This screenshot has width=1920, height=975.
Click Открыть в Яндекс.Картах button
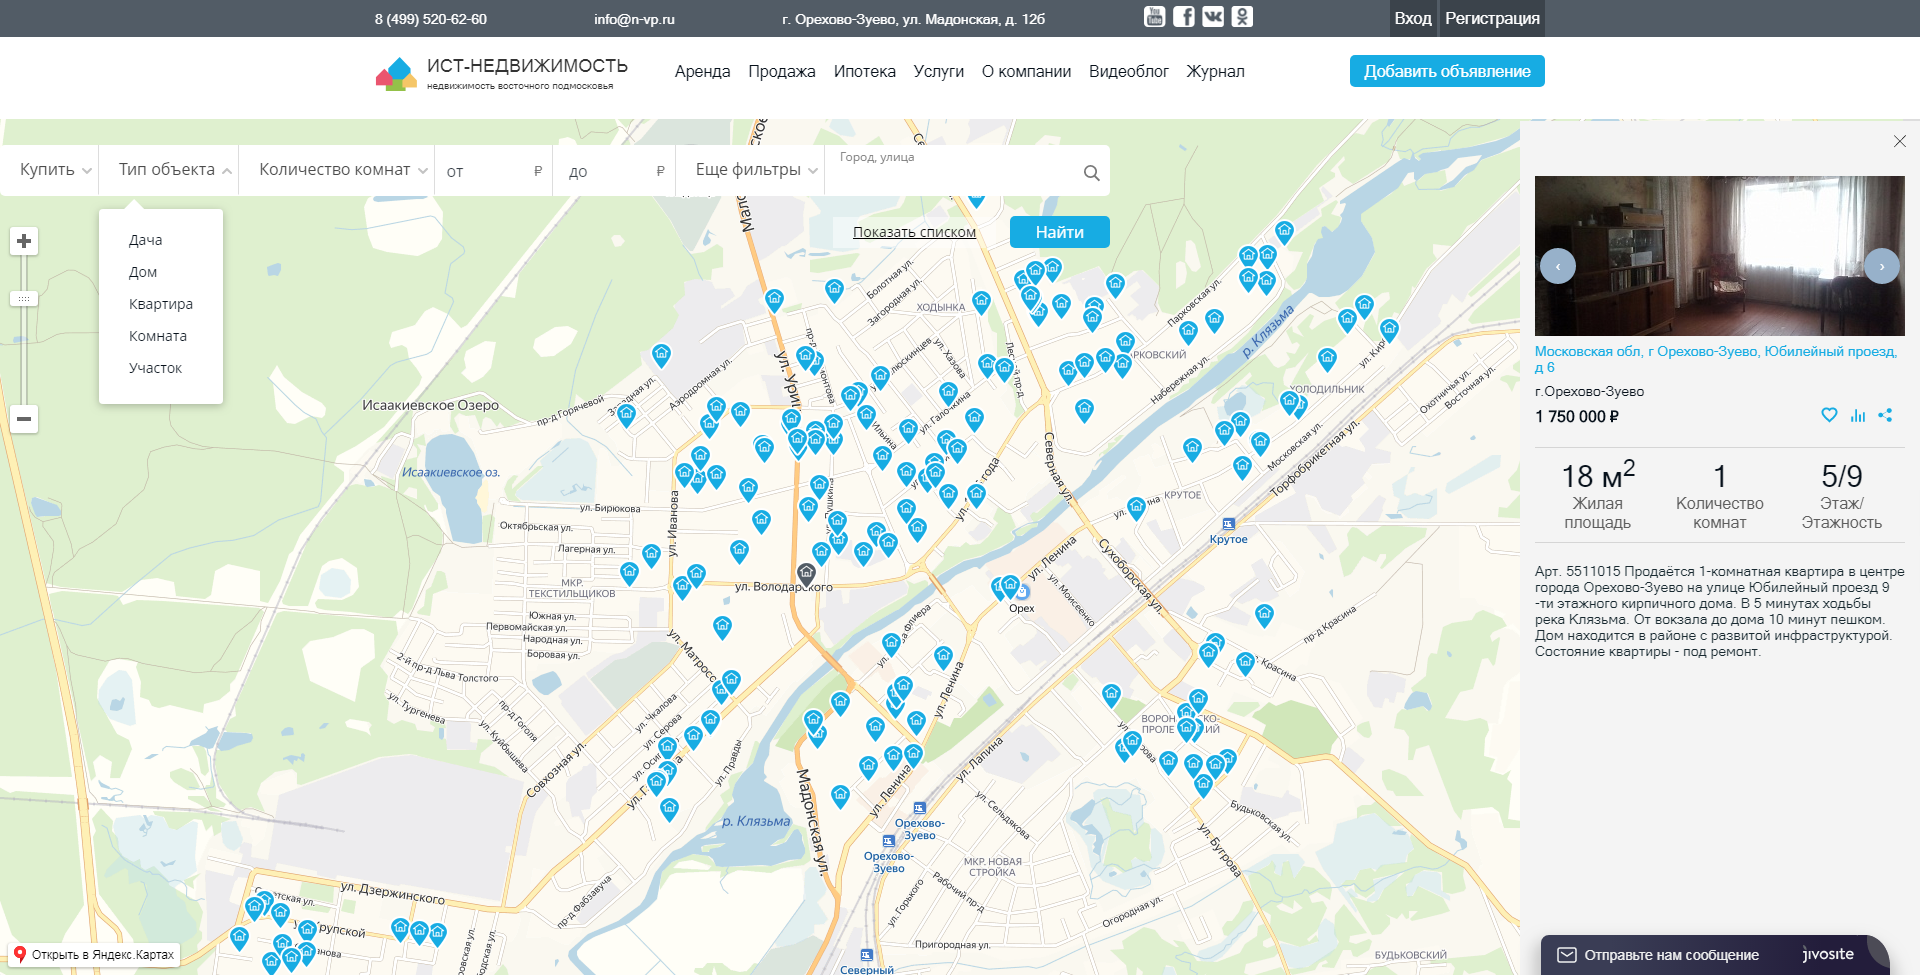click(x=95, y=954)
